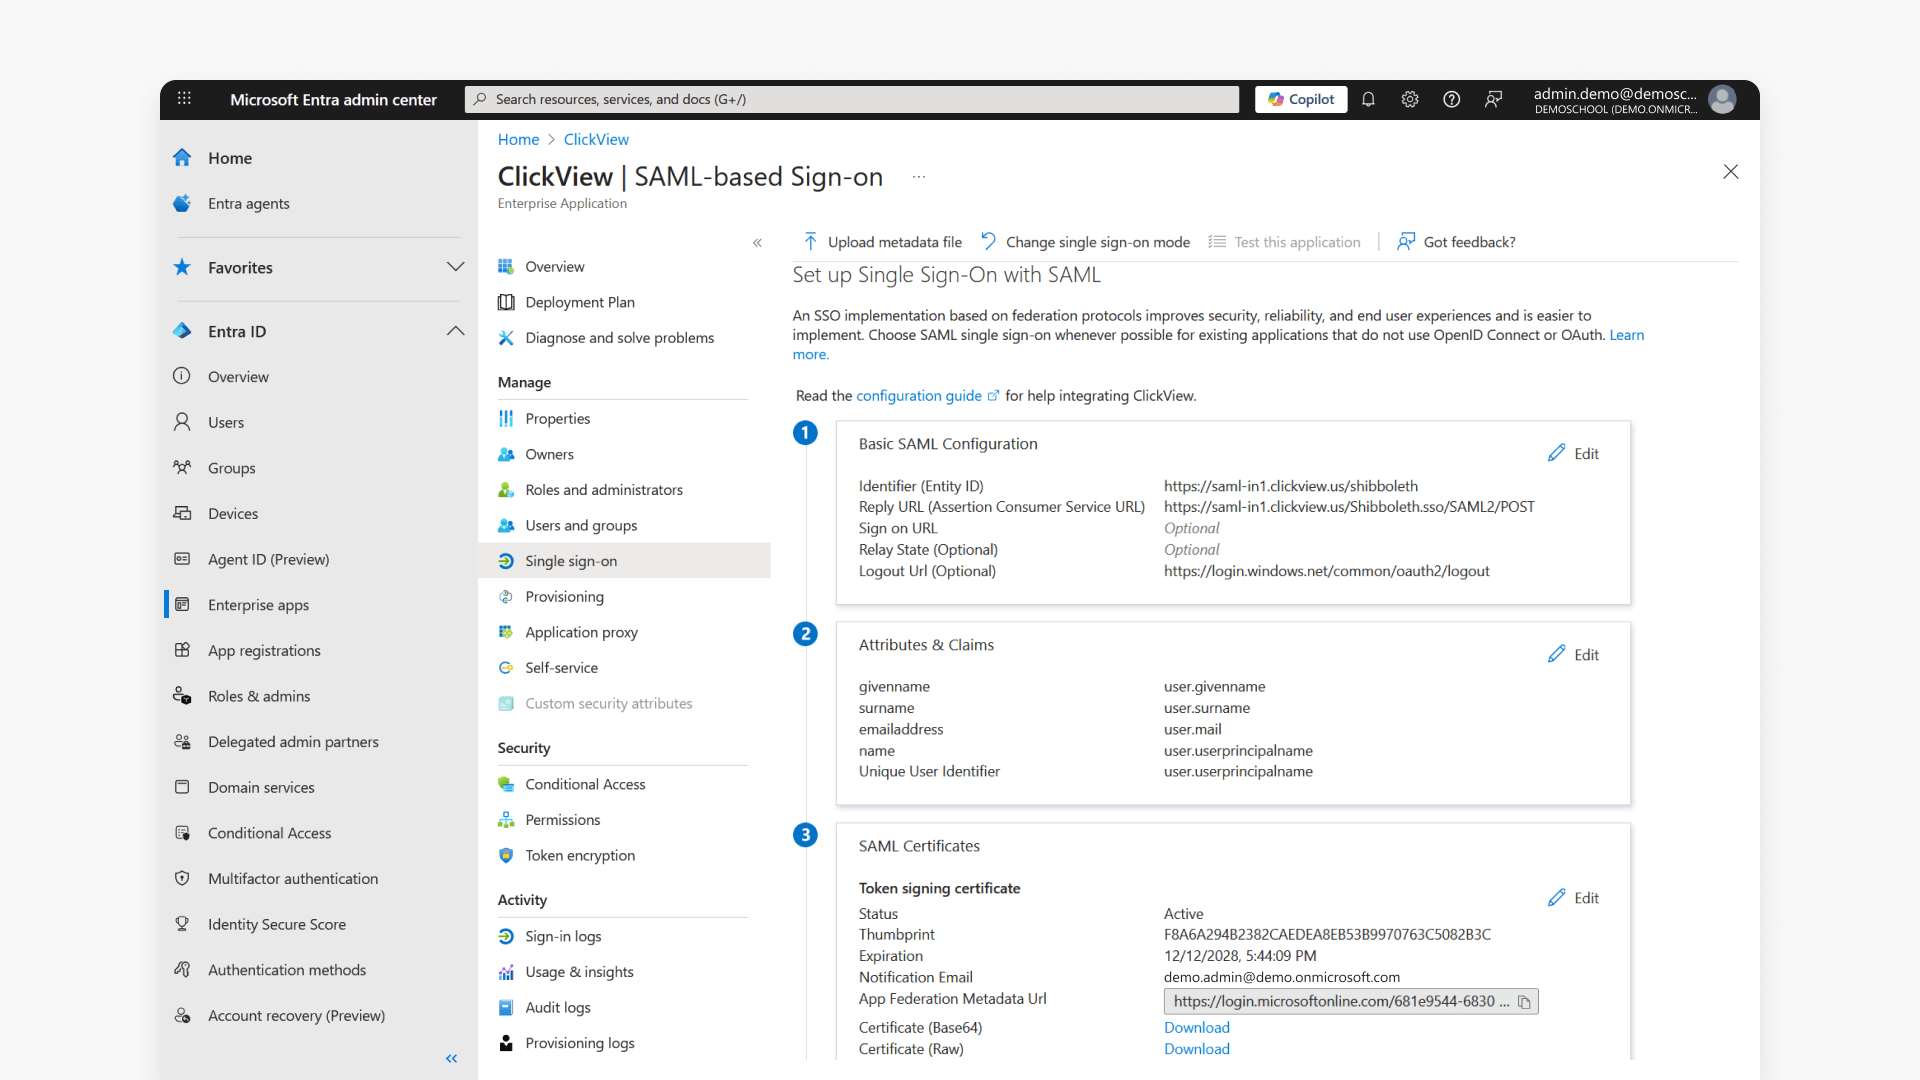Open the configuration guide link
The width and height of the screenshot is (1920, 1080).
(x=919, y=395)
